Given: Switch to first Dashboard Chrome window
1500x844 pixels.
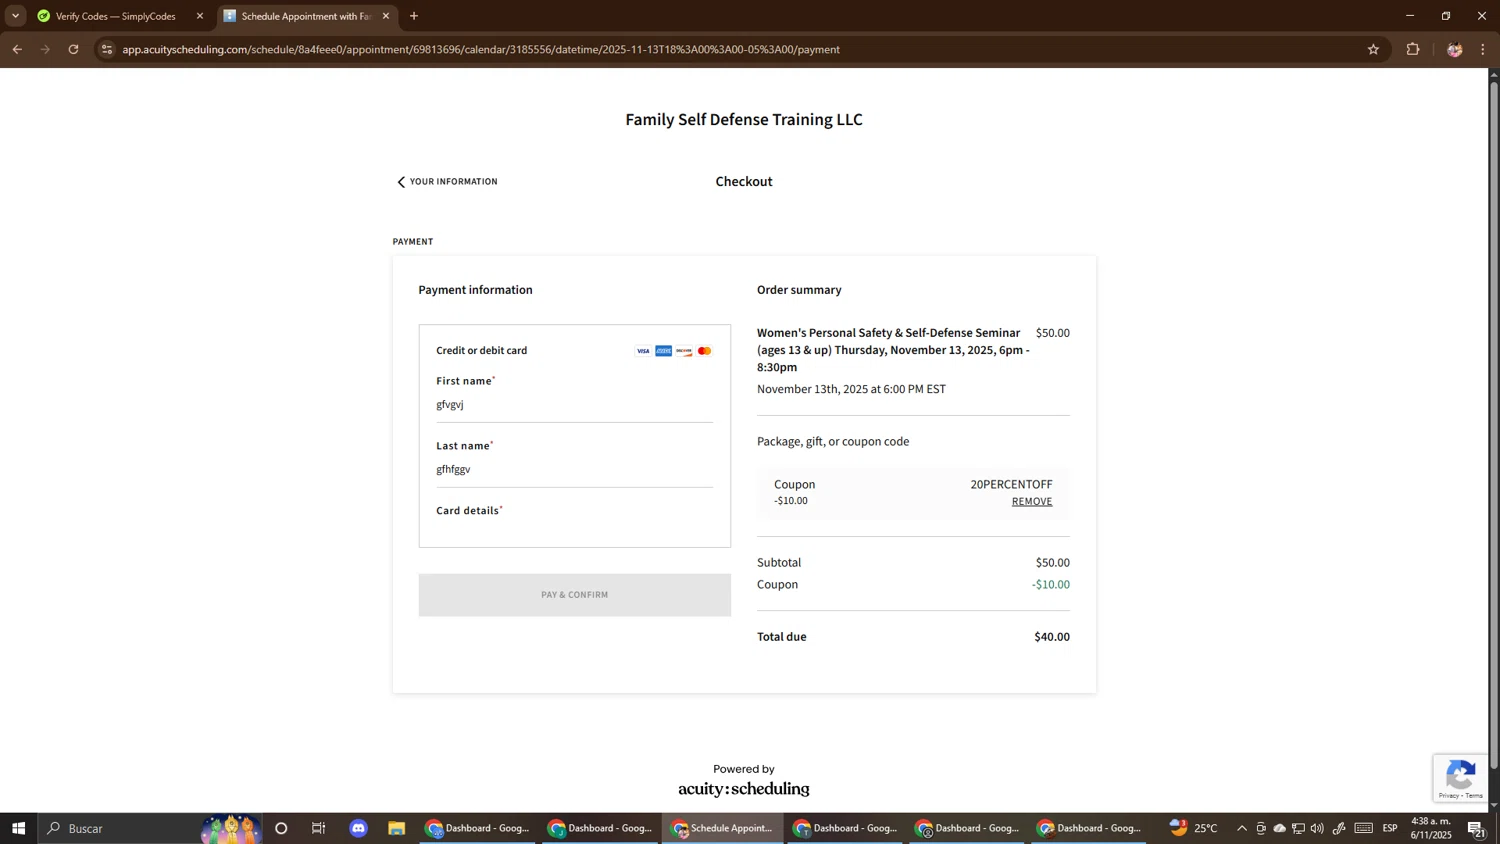Looking at the screenshot, I should [x=478, y=828].
